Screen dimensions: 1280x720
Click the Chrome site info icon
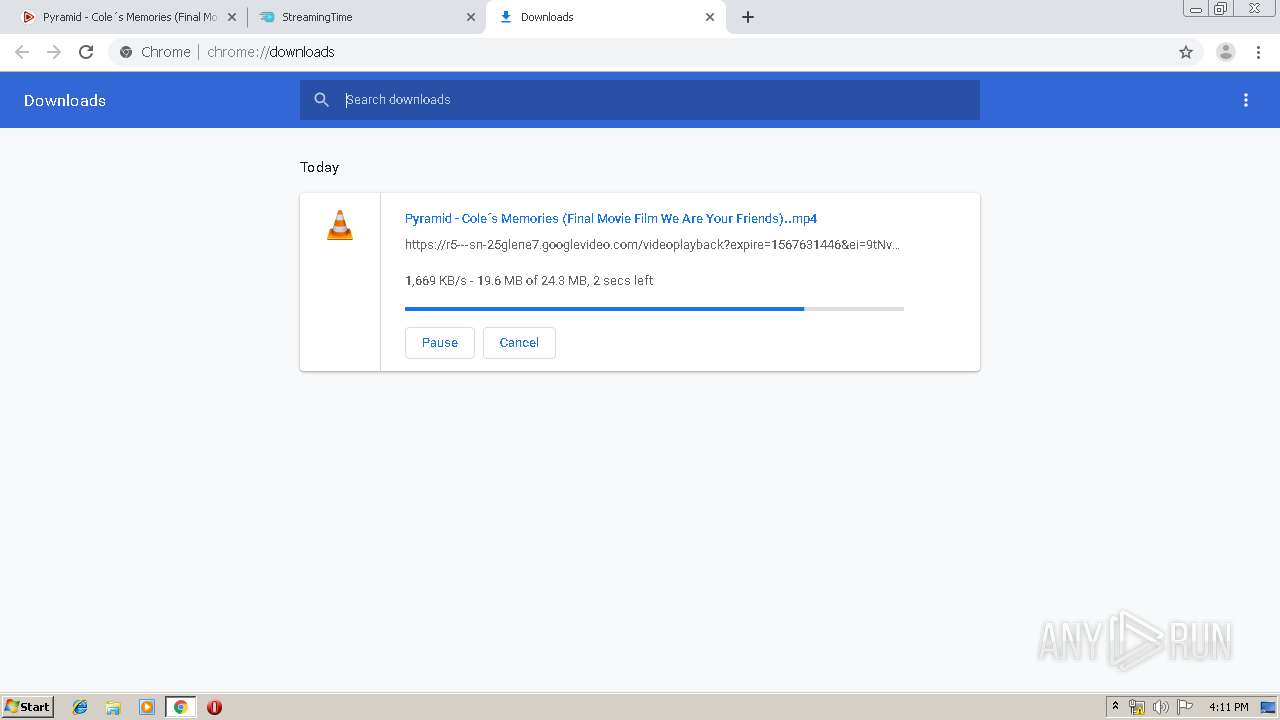pos(126,52)
